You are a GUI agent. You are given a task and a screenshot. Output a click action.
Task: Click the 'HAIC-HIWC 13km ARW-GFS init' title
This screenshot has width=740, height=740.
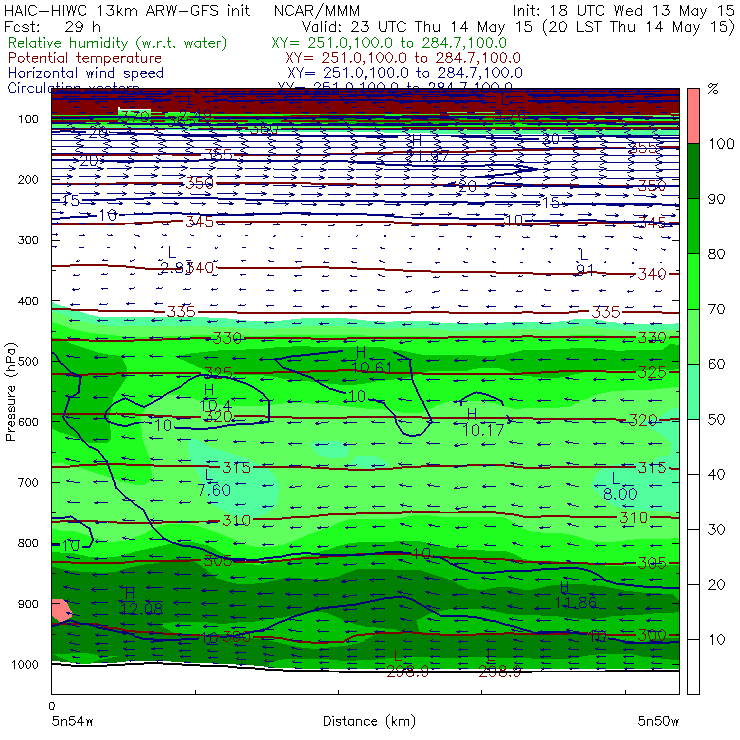click(126, 11)
